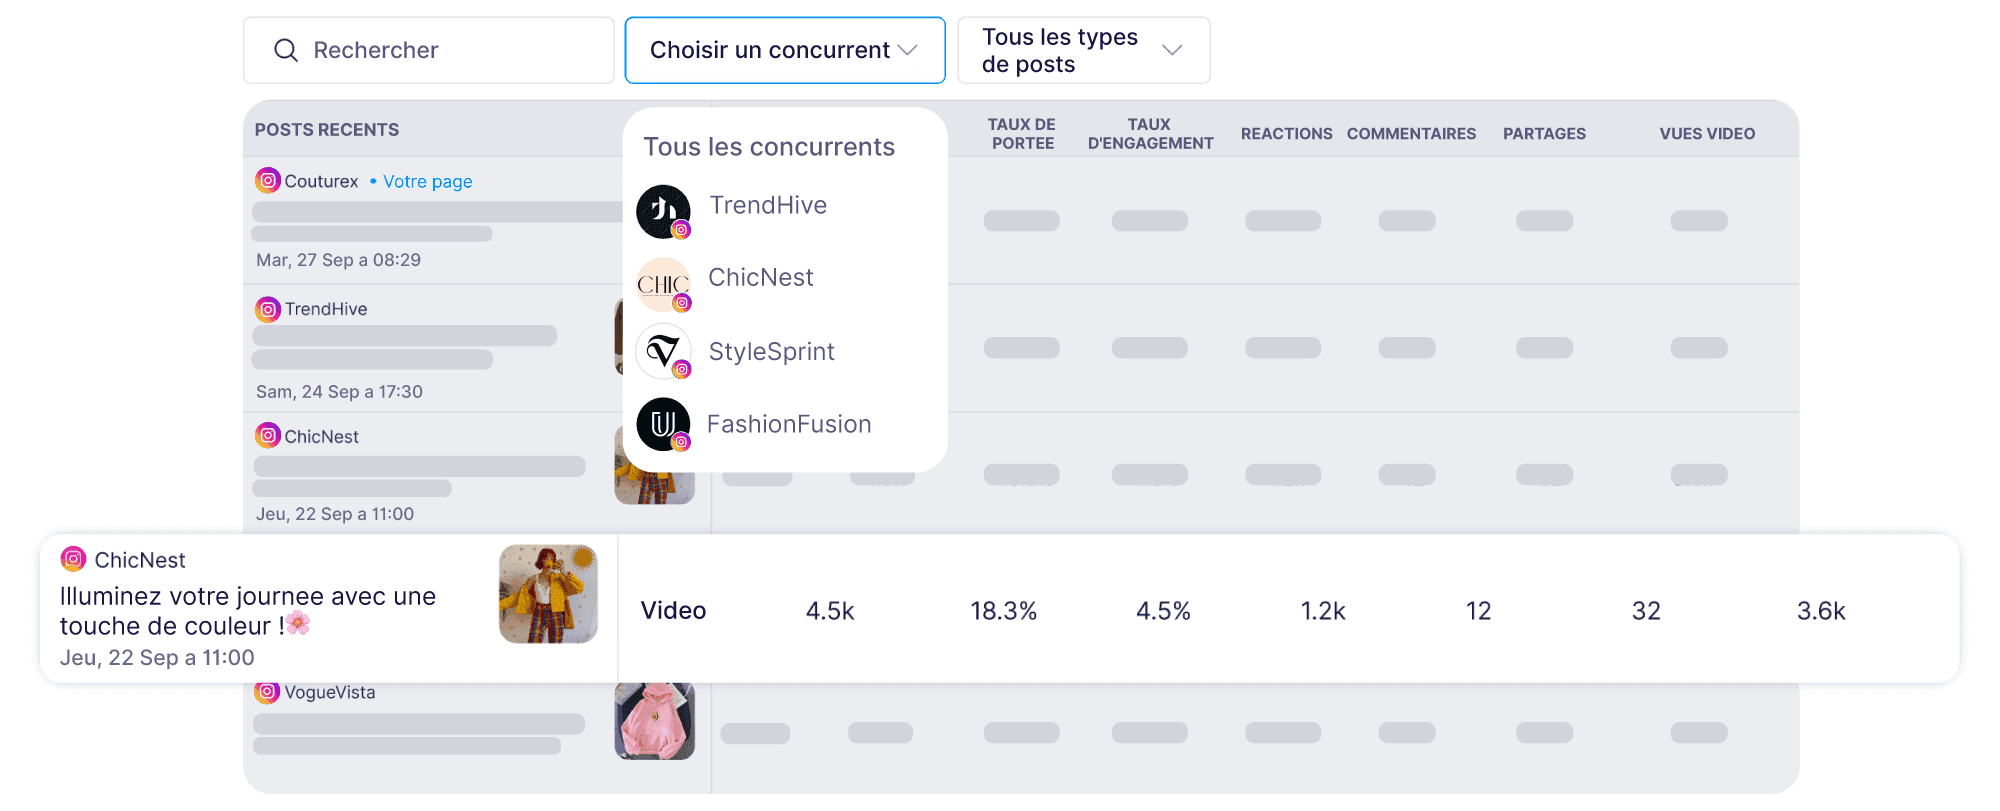Viewport: 2000px width, 811px height.
Task: Click the ChicNest logo in dropdown
Action: tap(663, 284)
